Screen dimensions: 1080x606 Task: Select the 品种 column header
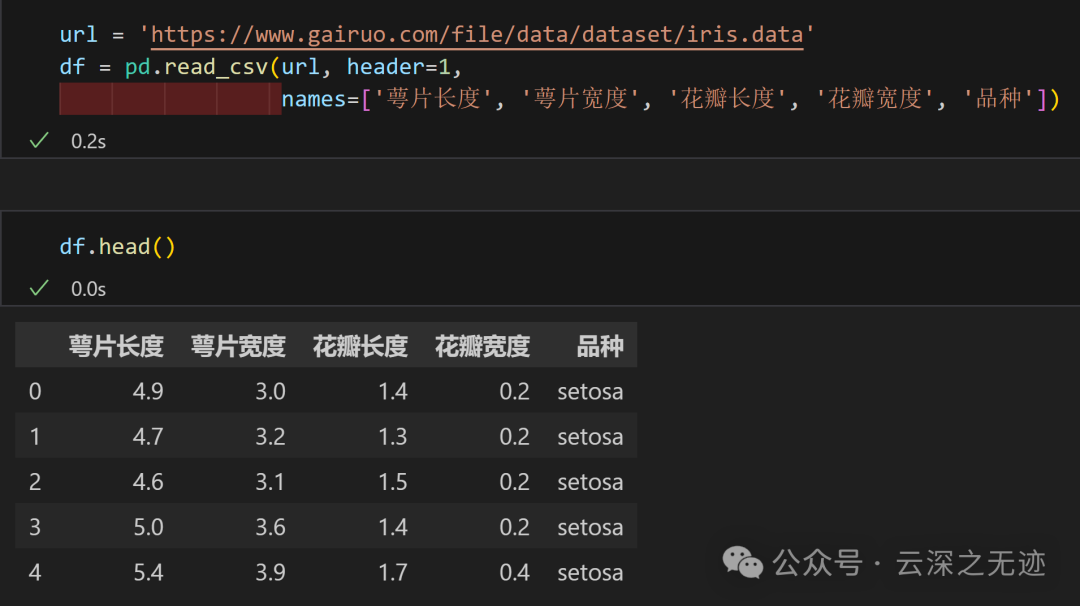point(600,347)
